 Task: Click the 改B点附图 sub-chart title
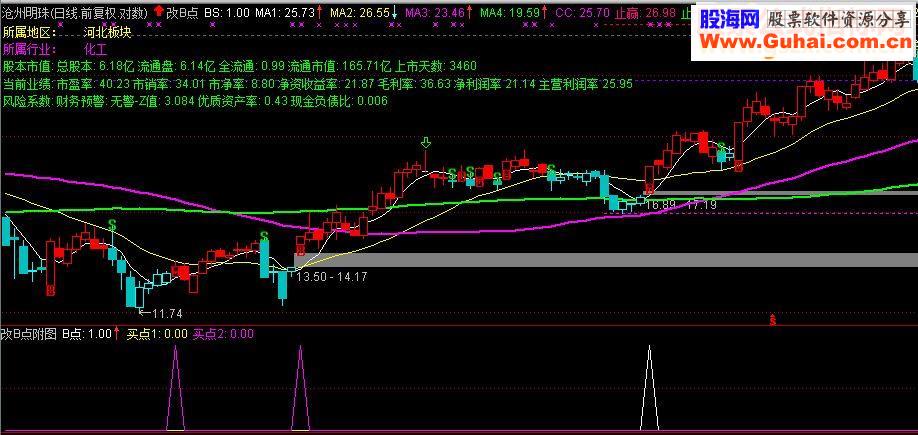point(29,334)
